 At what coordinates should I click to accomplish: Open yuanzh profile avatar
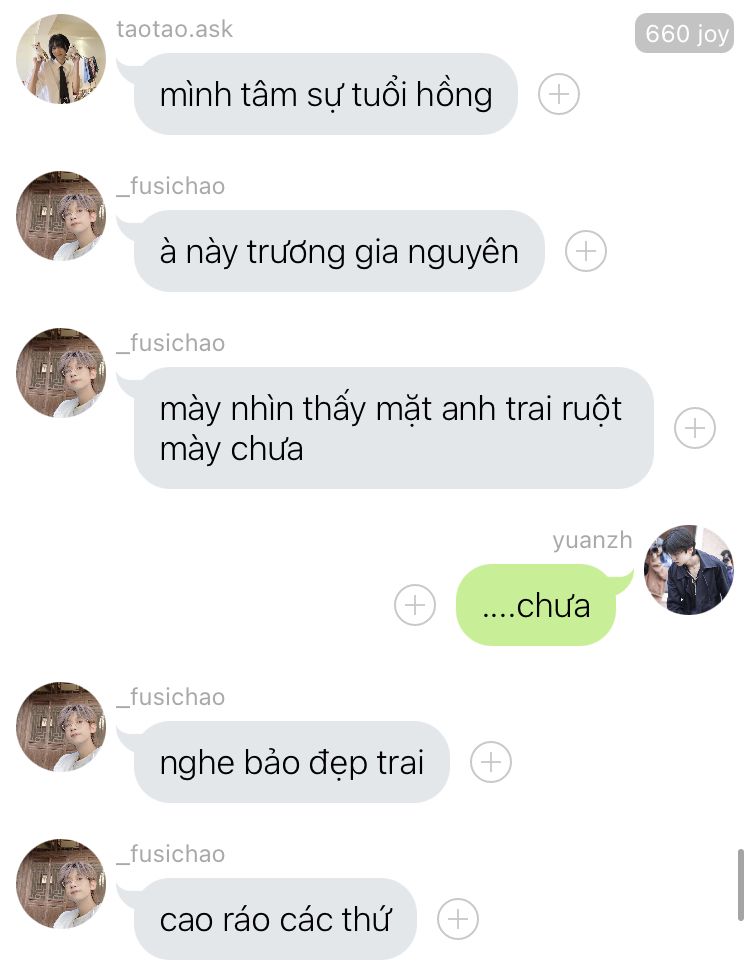click(x=689, y=570)
